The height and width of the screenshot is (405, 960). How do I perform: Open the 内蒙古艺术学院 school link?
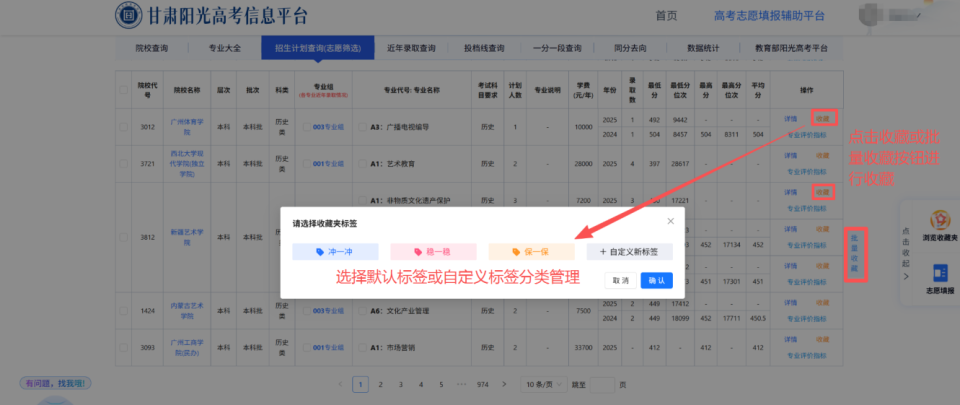187,310
